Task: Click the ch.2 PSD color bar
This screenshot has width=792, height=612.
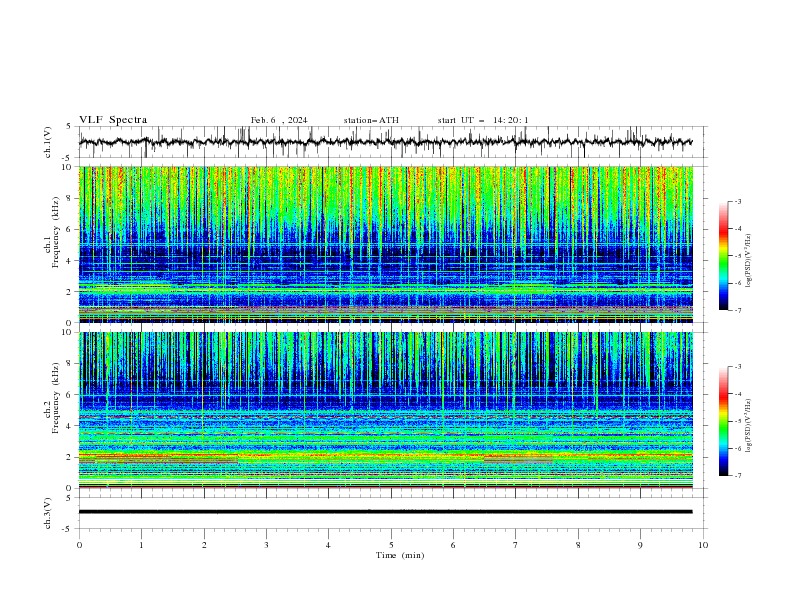Action: click(723, 421)
